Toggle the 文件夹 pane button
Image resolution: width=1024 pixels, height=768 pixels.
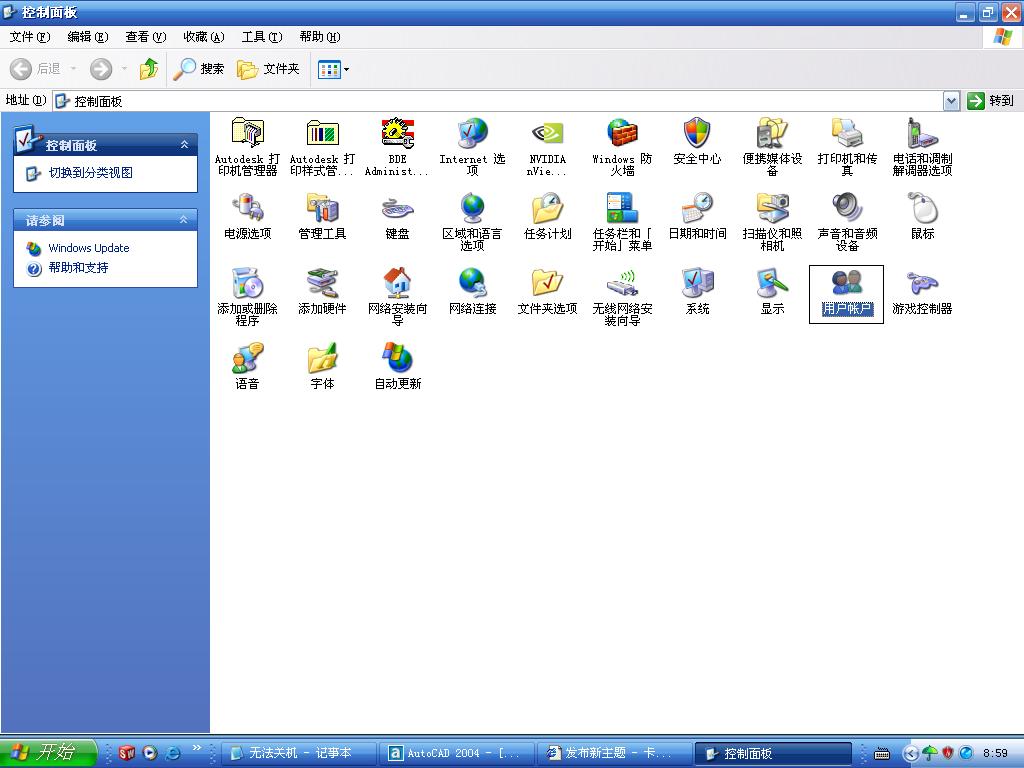pos(268,69)
